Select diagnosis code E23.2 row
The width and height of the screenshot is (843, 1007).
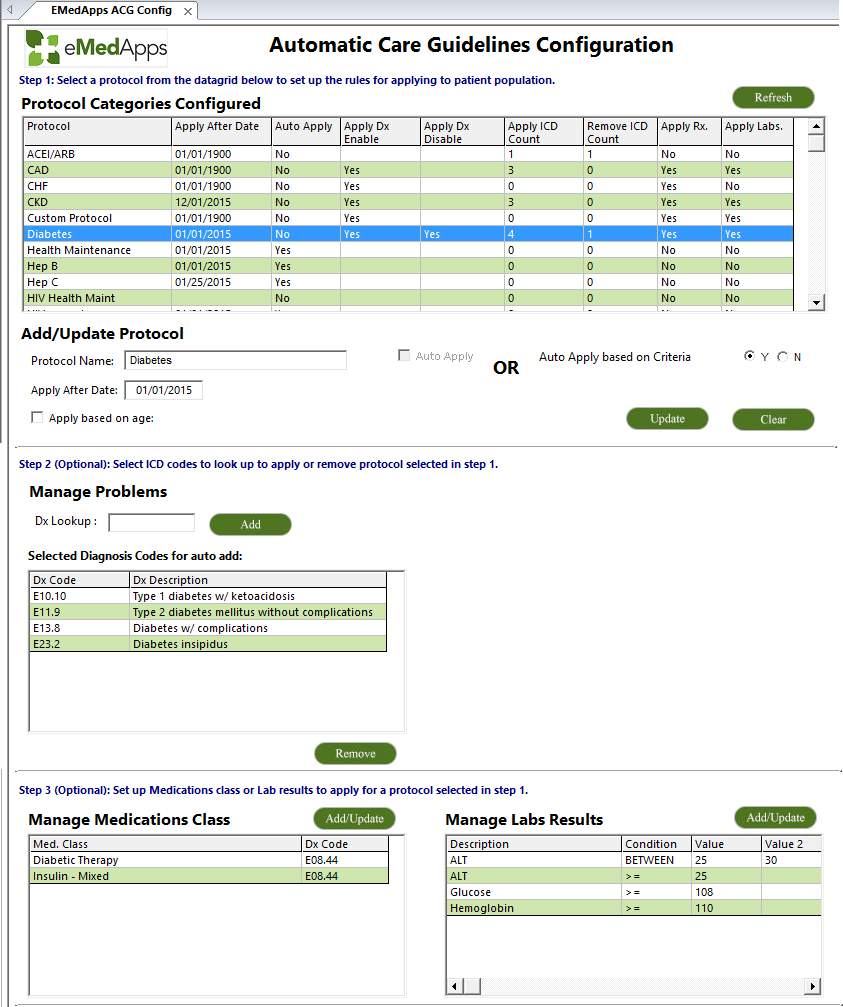point(208,644)
